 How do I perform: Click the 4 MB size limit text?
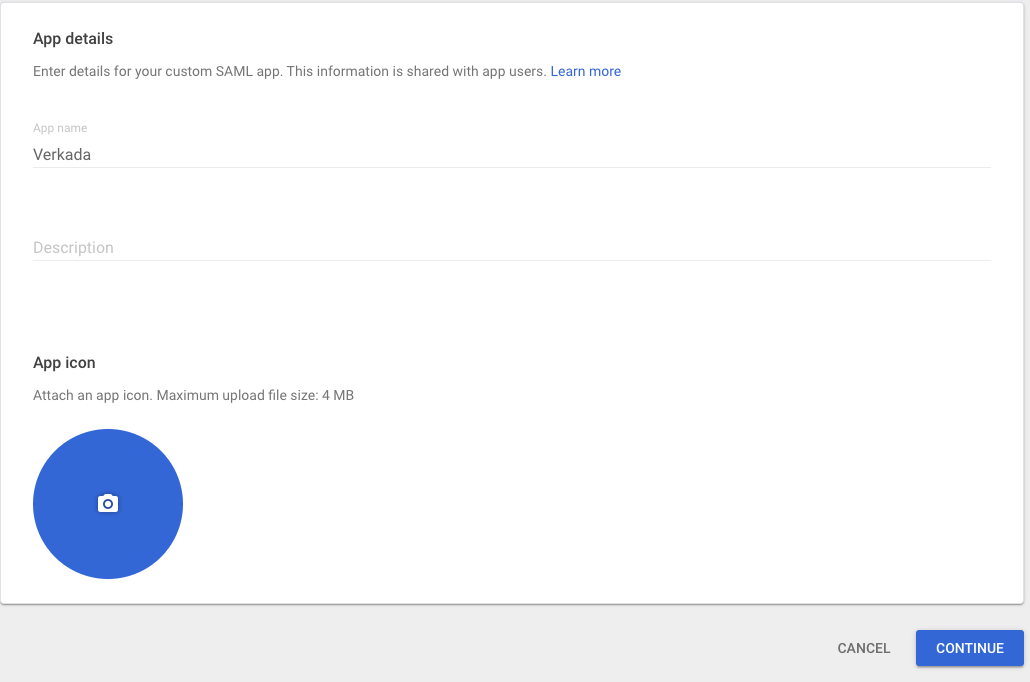(x=337, y=395)
